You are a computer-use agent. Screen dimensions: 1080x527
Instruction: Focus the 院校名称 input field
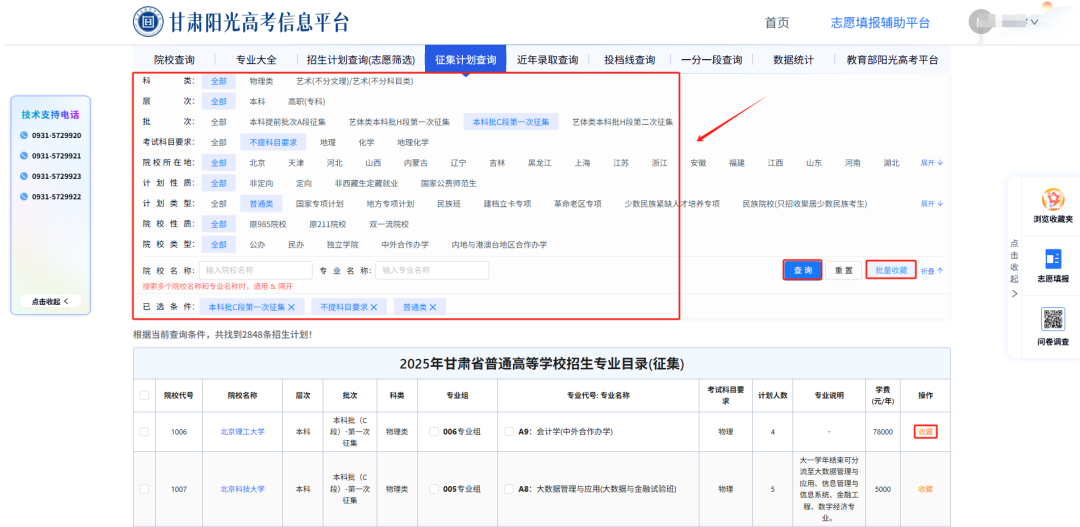coord(256,271)
